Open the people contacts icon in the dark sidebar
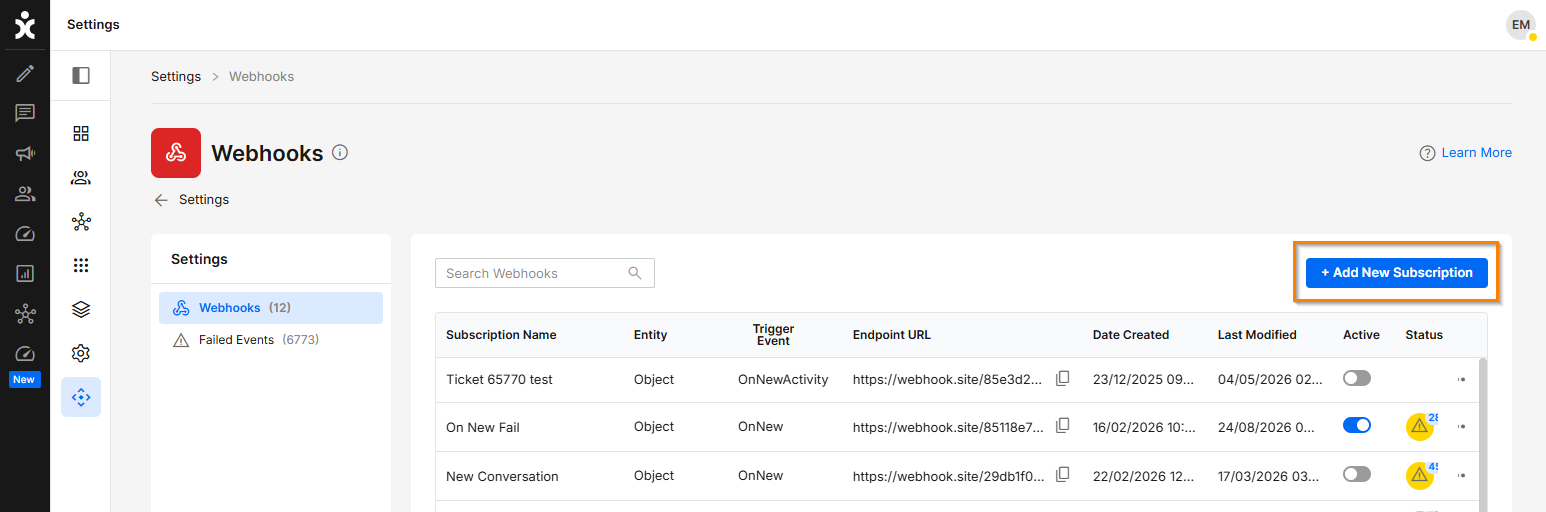 pos(25,194)
